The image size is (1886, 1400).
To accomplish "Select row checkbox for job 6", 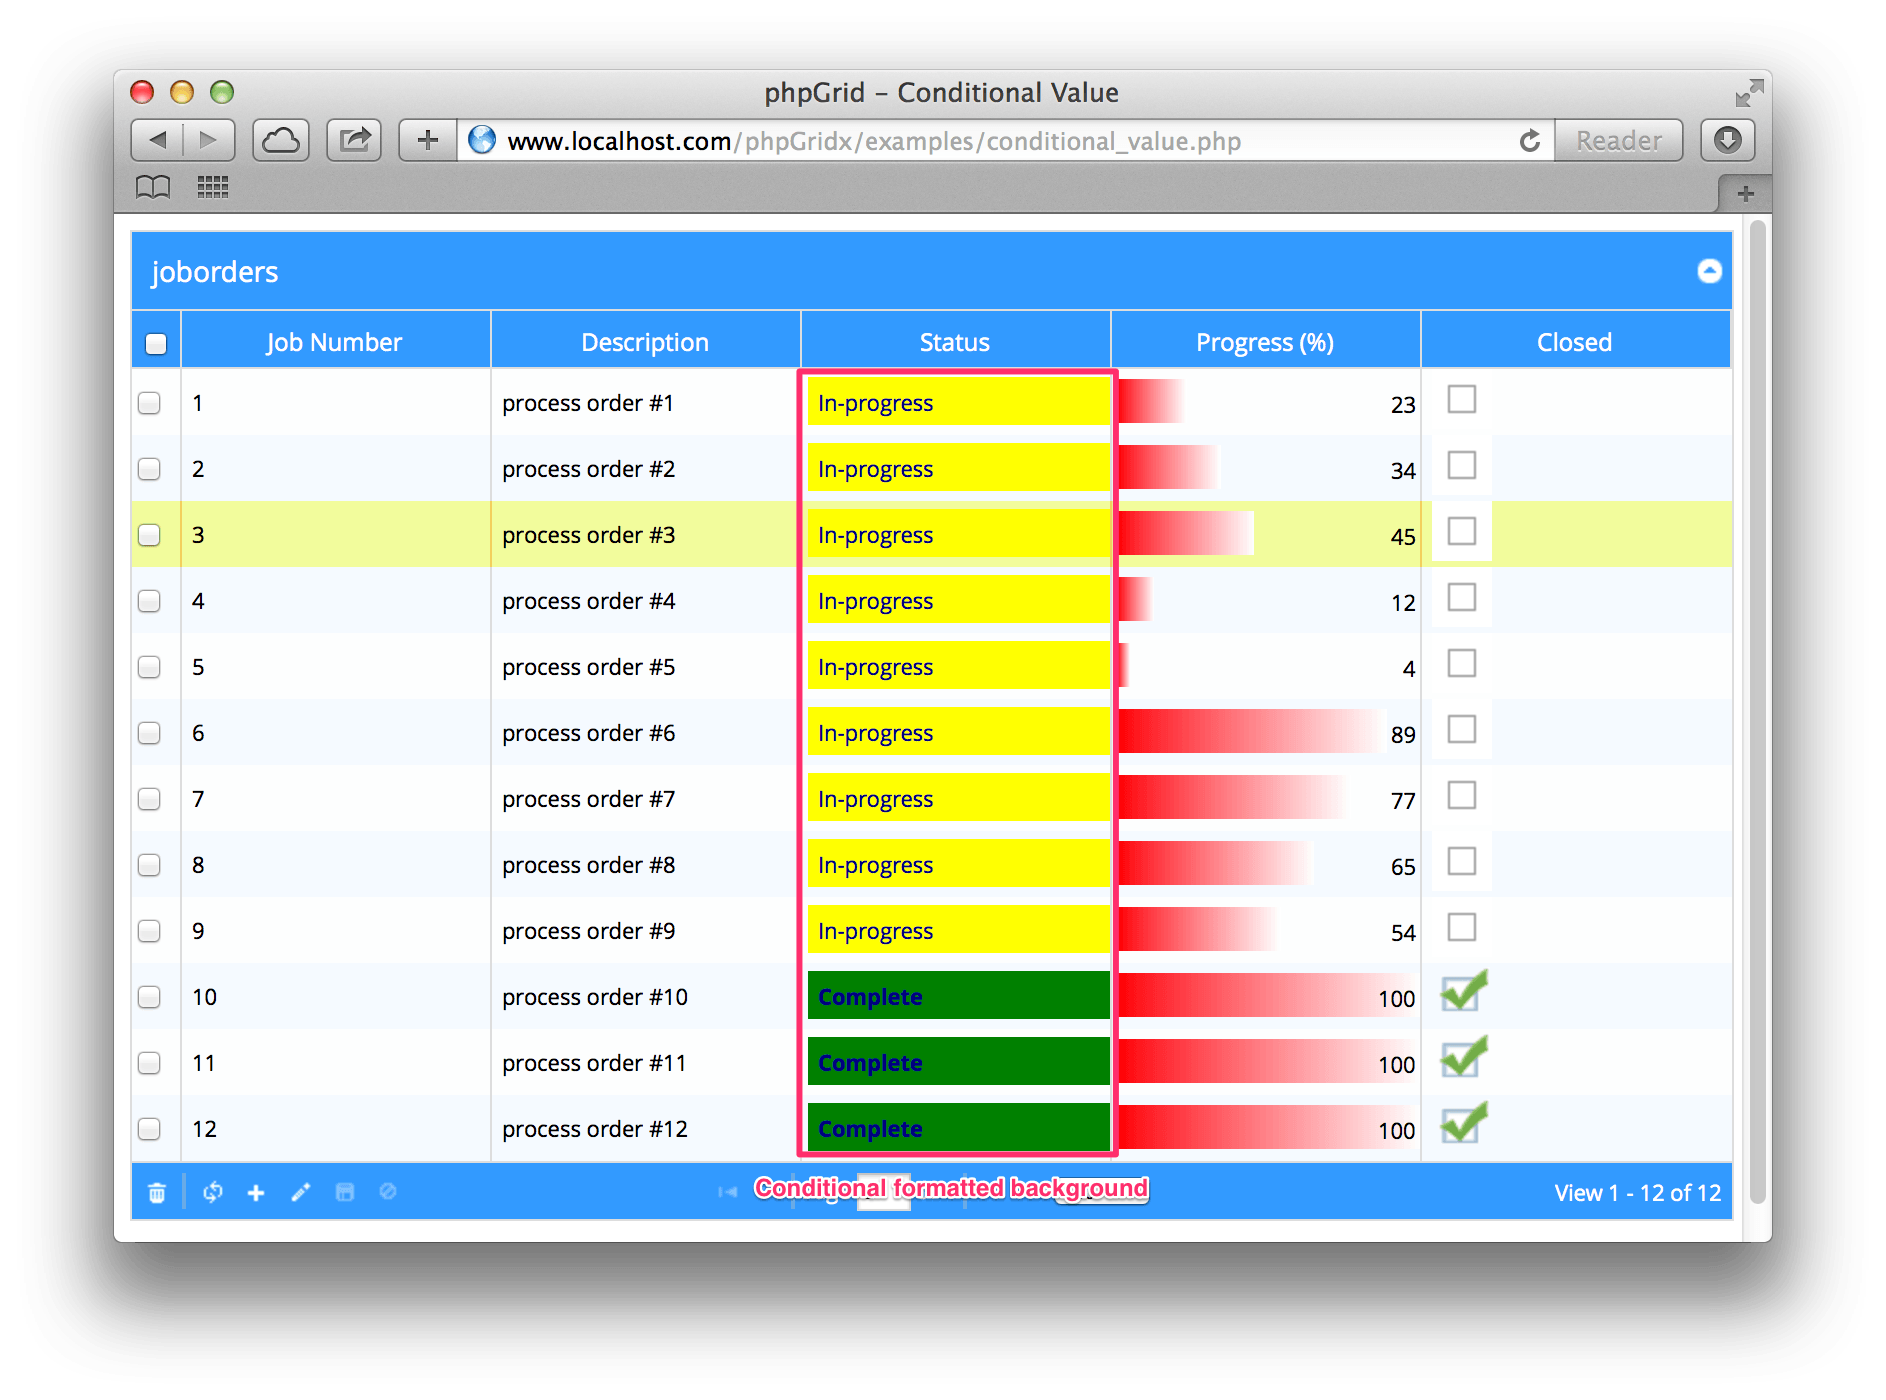I will pyautogui.click(x=149, y=733).
